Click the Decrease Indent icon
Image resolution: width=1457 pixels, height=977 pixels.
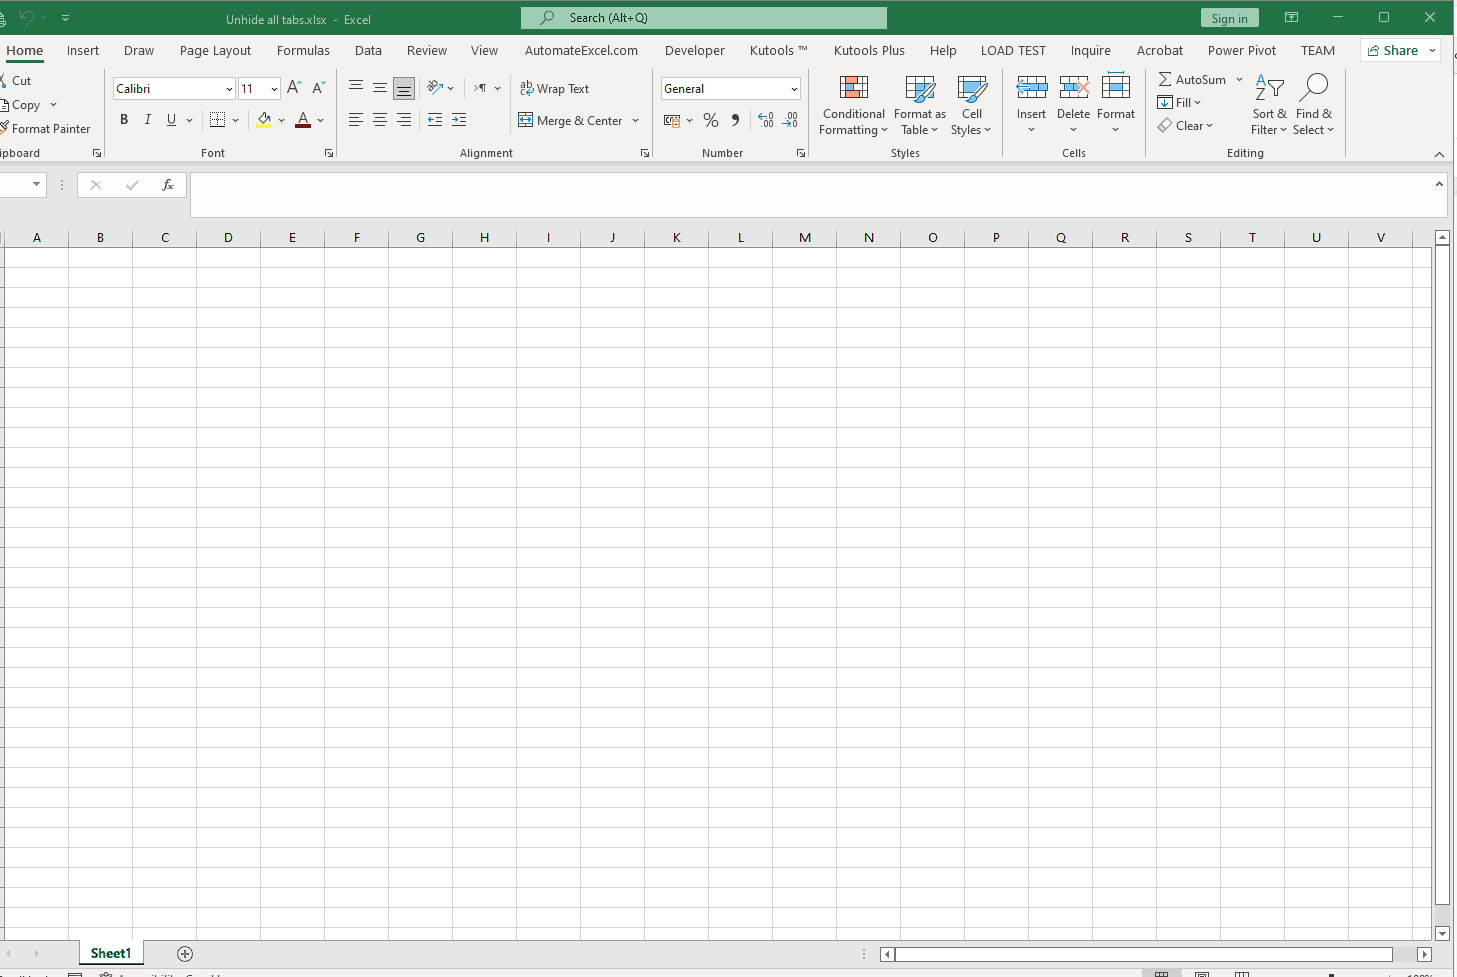[x=434, y=119]
